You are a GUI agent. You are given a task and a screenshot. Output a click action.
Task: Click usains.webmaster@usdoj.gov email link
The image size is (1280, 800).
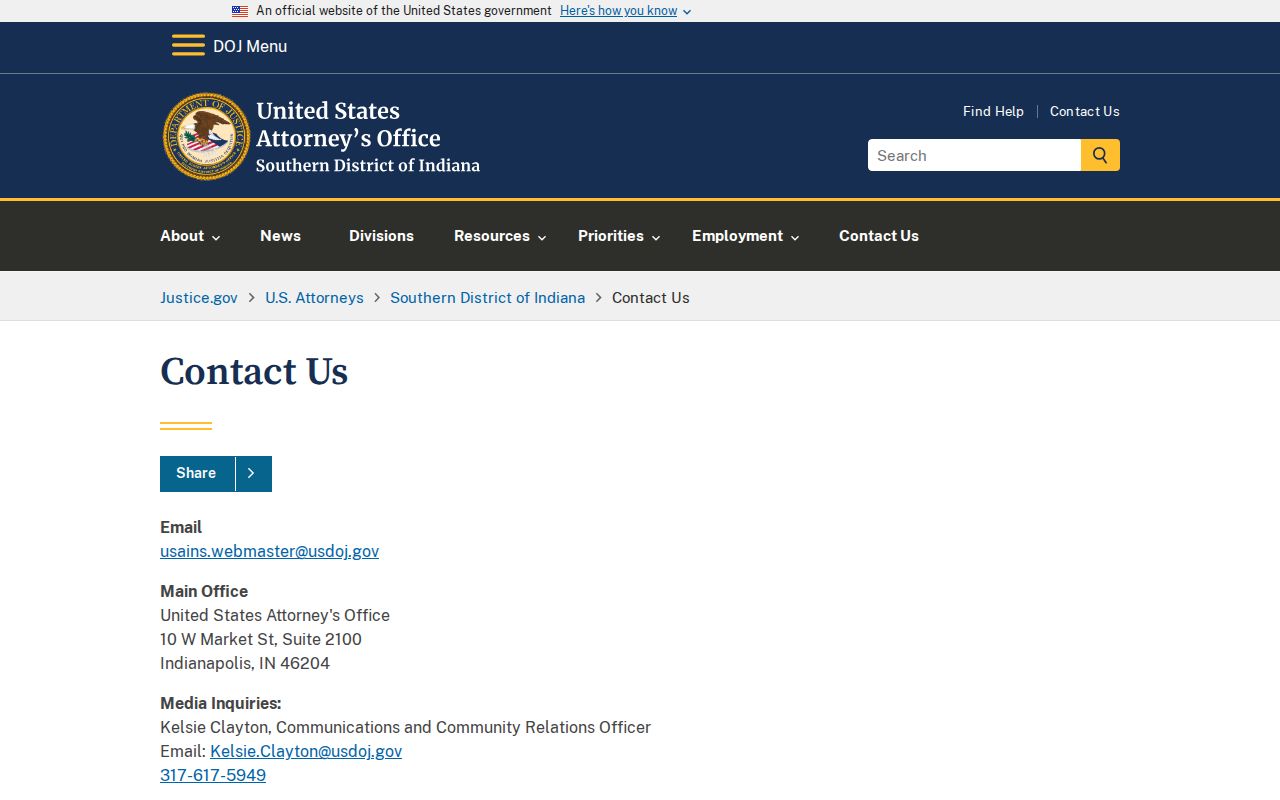coord(269,551)
